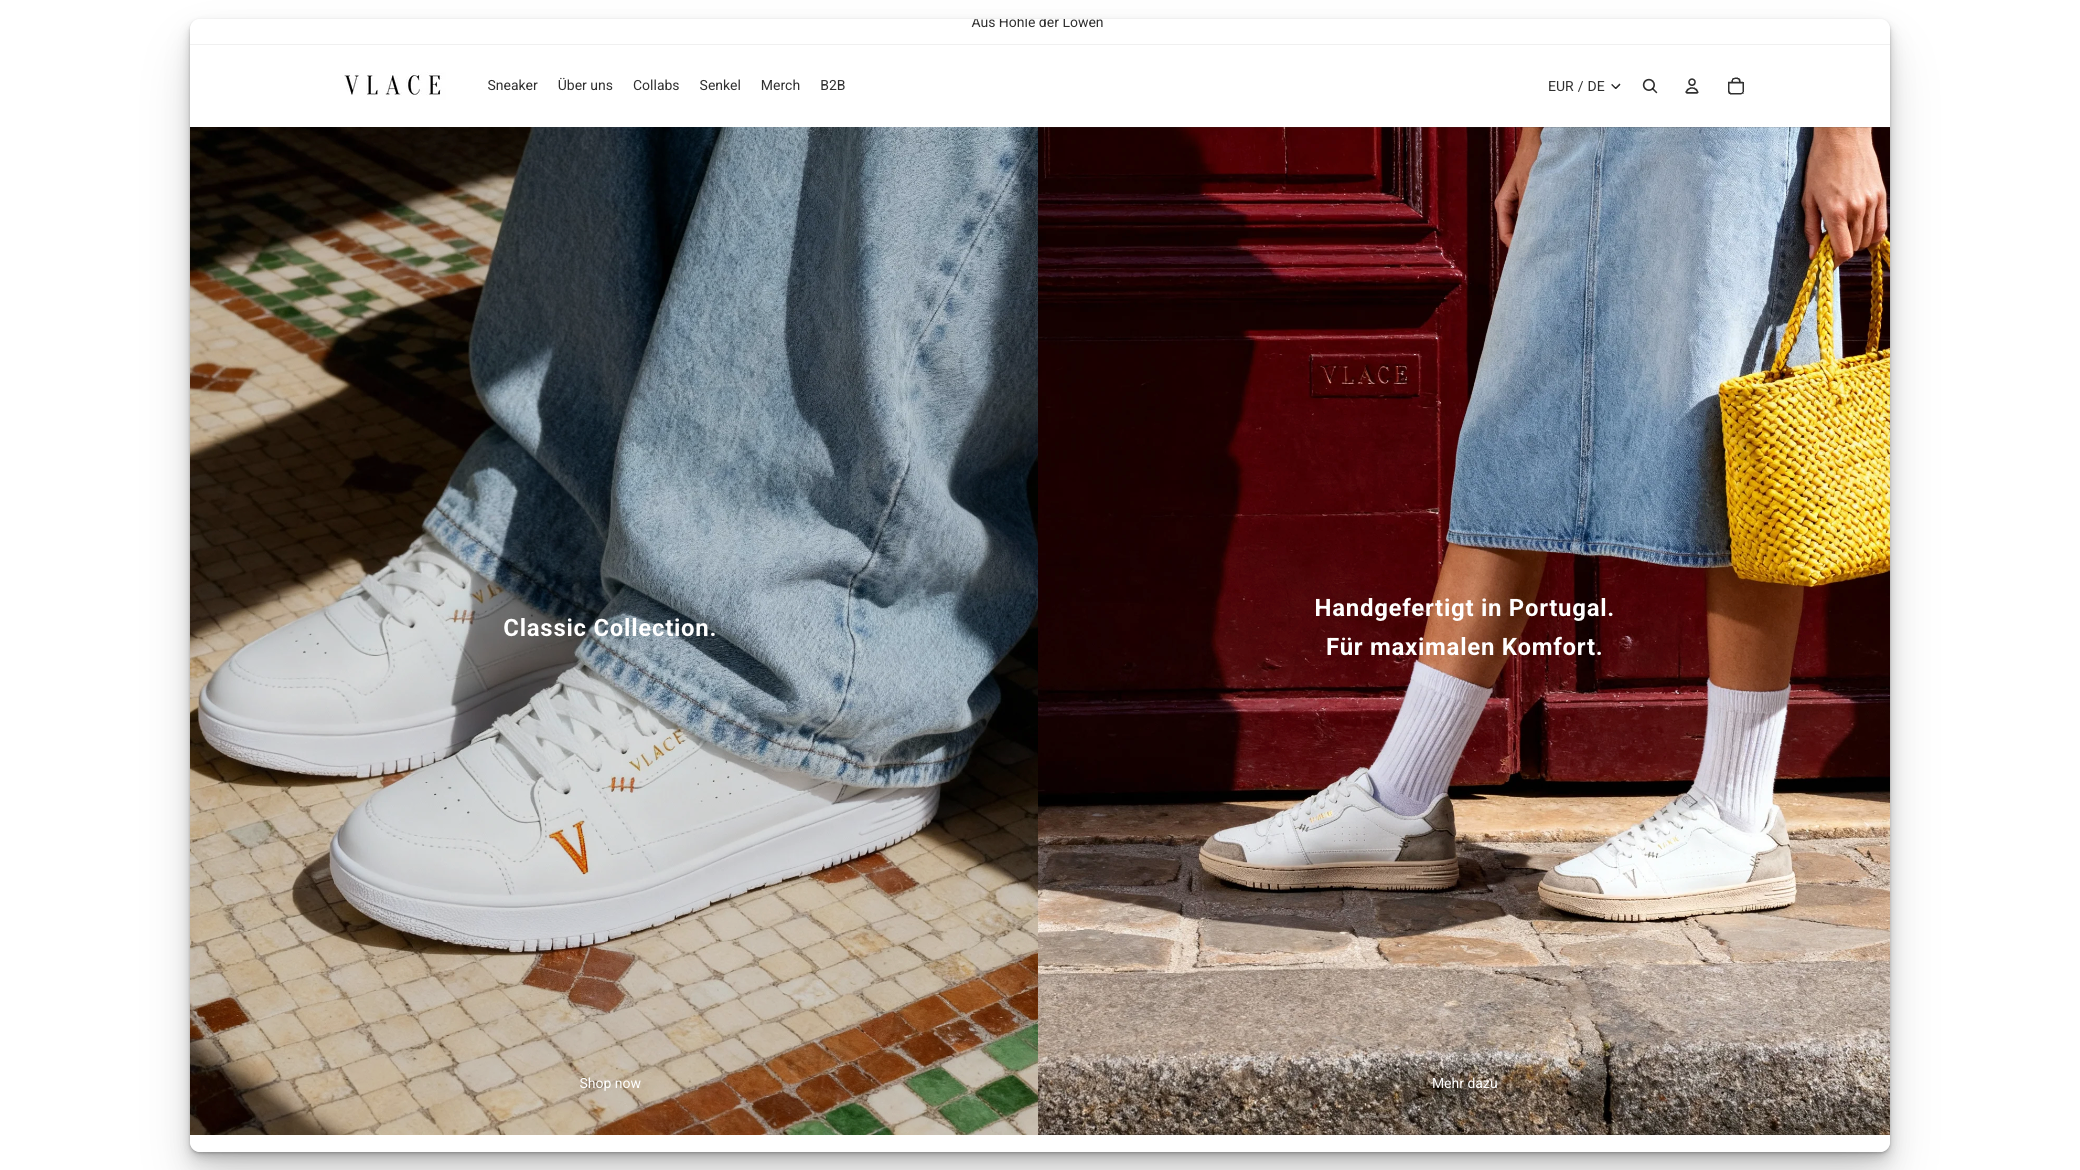Navigate to the B2B section

tap(832, 85)
